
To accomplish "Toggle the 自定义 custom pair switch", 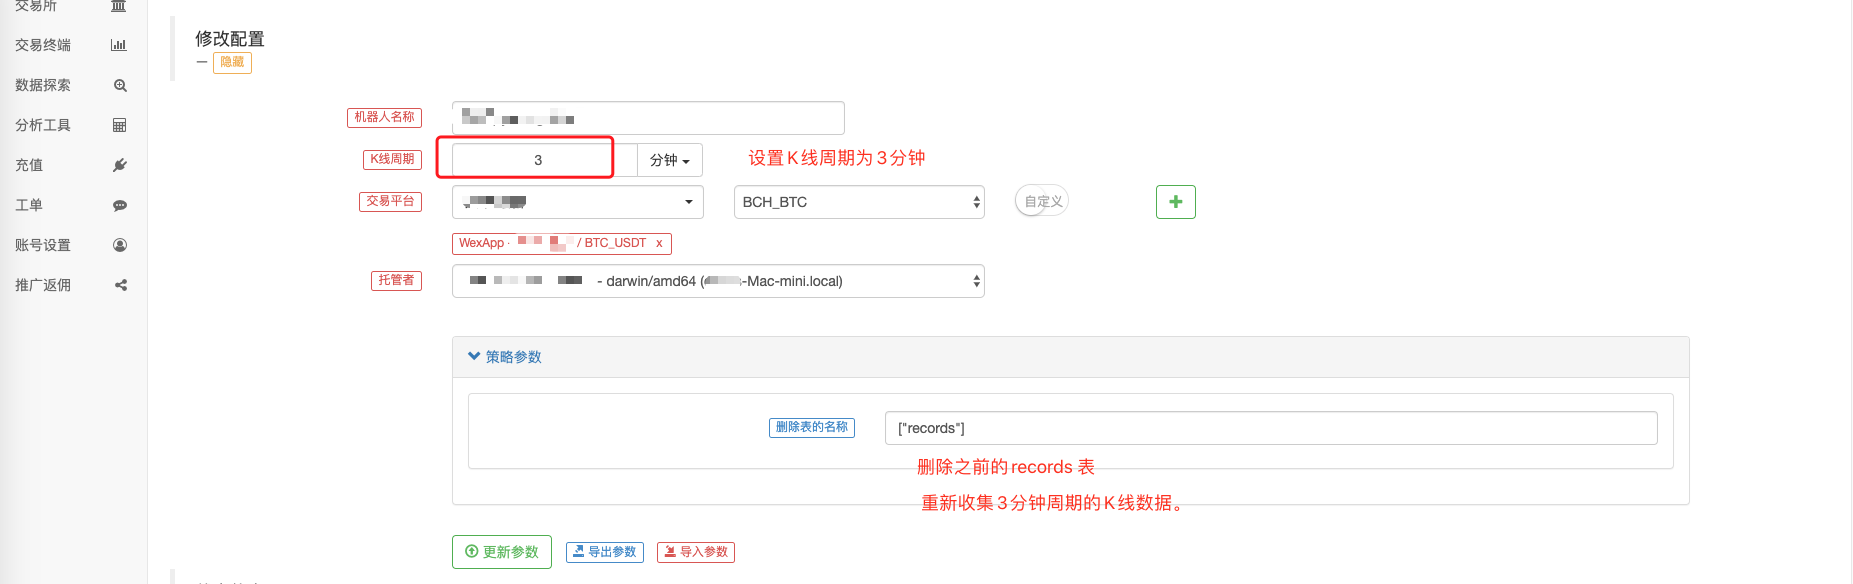I will [1042, 201].
